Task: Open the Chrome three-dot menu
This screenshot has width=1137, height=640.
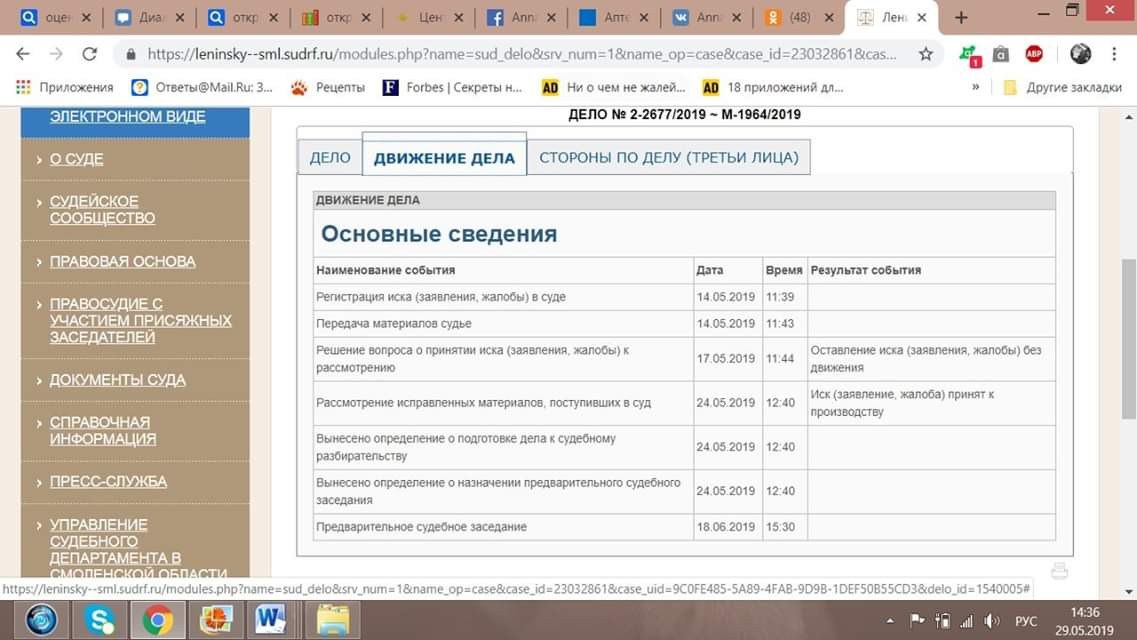Action: point(1114,54)
